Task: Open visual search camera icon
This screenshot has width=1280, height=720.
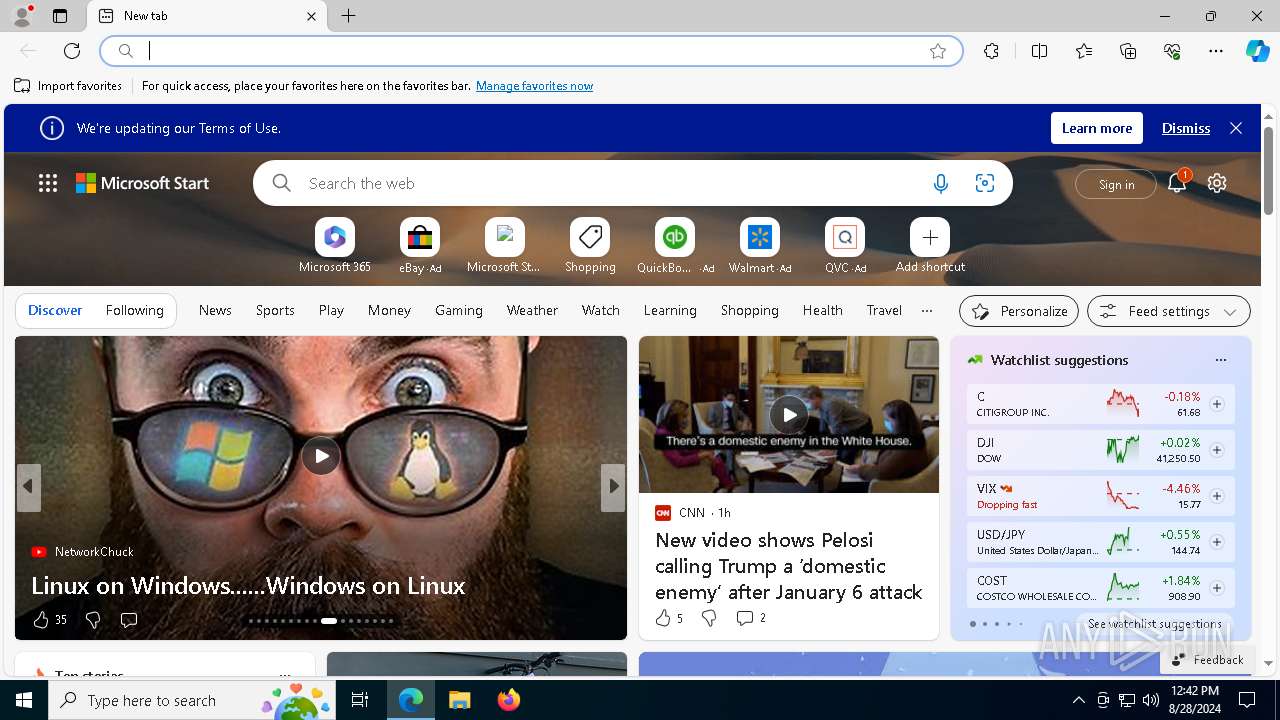Action: pyautogui.click(x=985, y=183)
